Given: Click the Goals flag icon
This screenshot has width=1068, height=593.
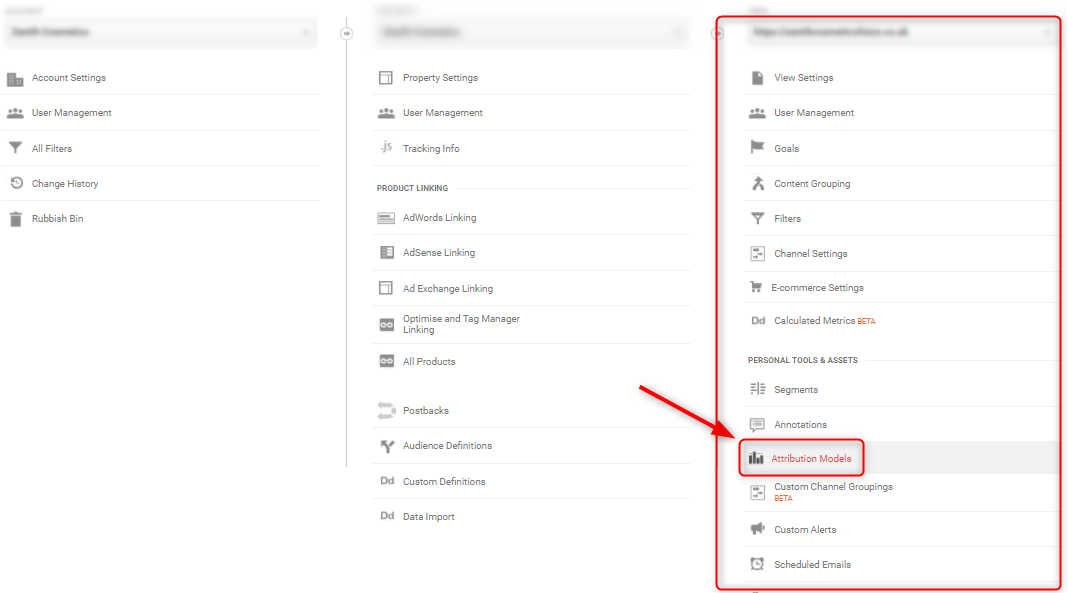Looking at the screenshot, I should [x=757, y=146].
